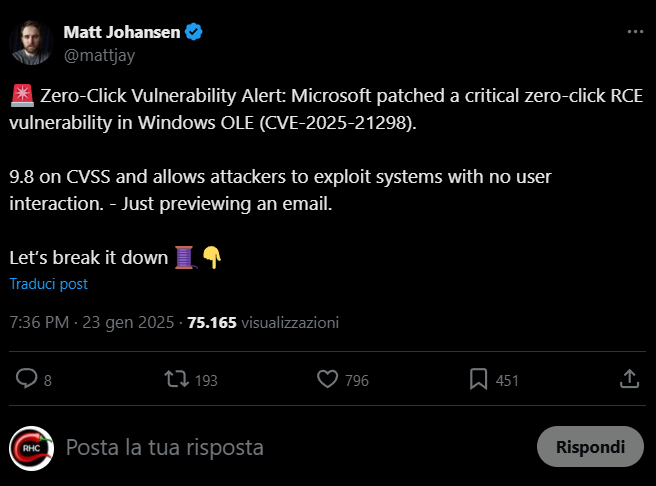Open the three-dot more options menu

pyautogui.click(x=635, y=32)
